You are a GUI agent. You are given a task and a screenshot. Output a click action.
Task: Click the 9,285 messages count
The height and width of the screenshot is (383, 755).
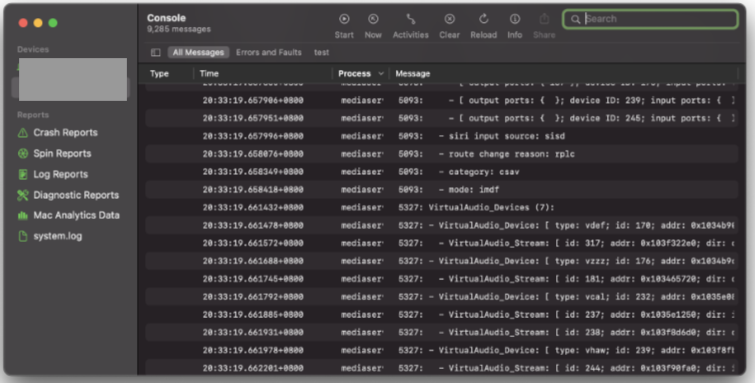179,29
